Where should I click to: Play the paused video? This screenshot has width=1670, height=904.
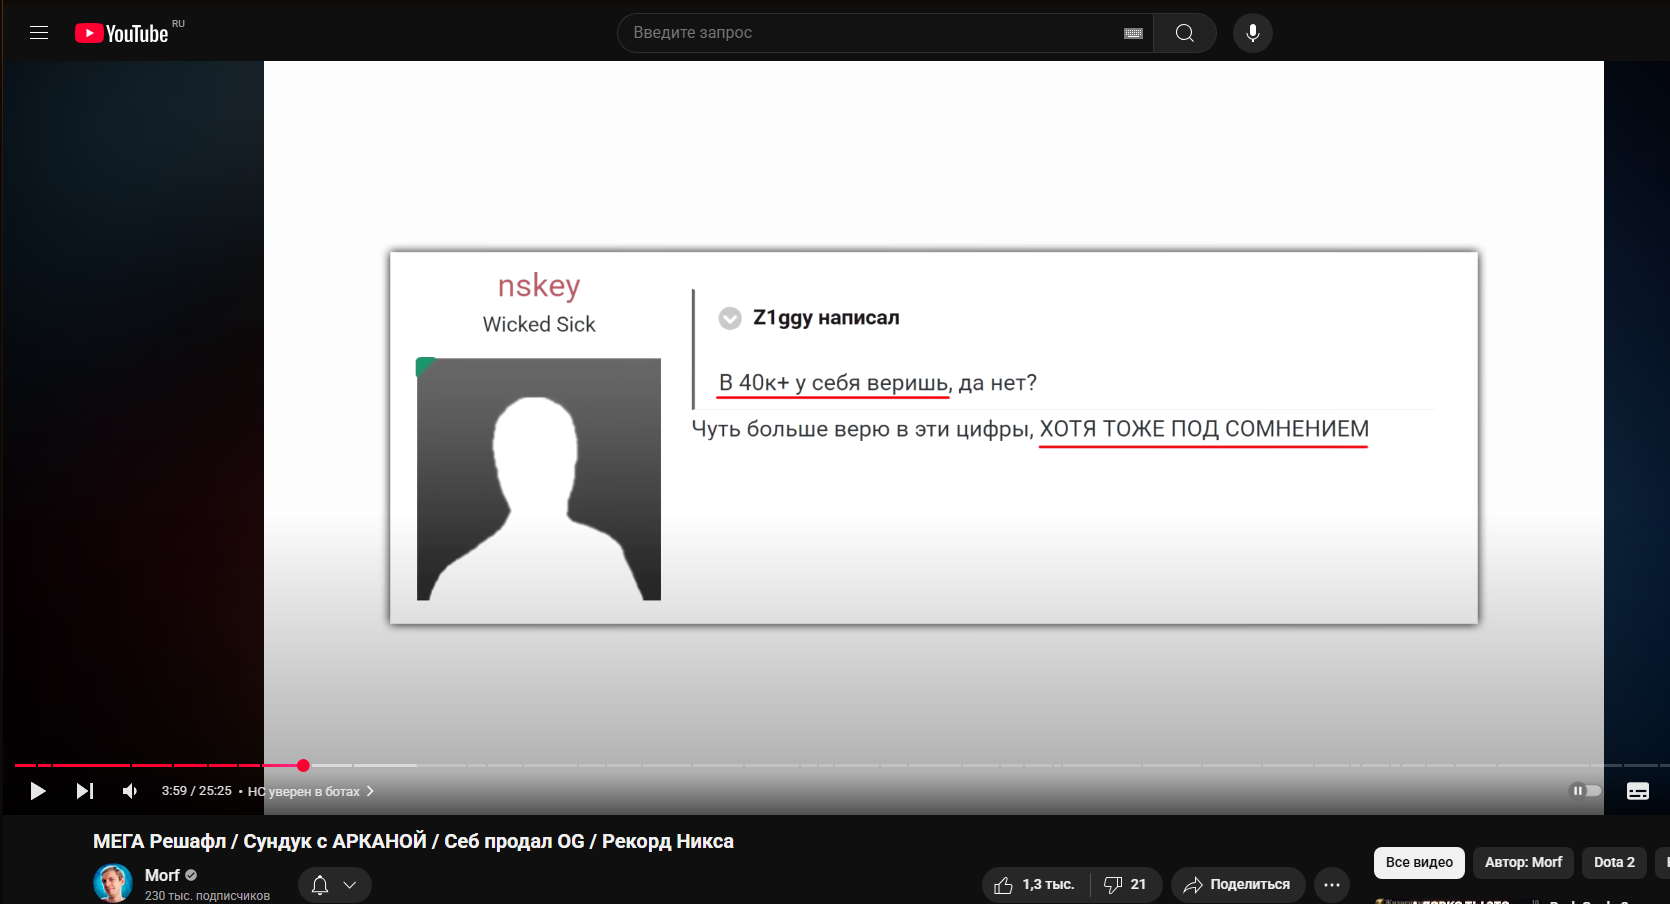[x=38, y=791]
